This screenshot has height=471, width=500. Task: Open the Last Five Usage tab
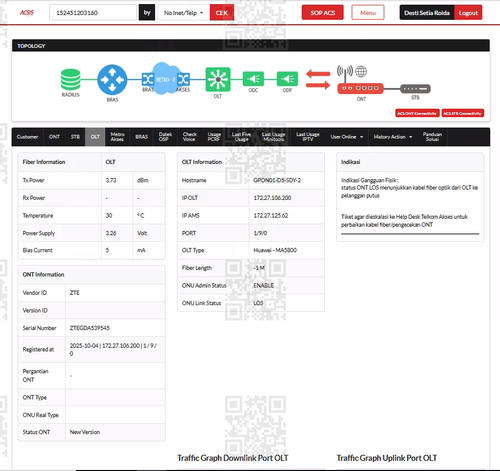241,137
